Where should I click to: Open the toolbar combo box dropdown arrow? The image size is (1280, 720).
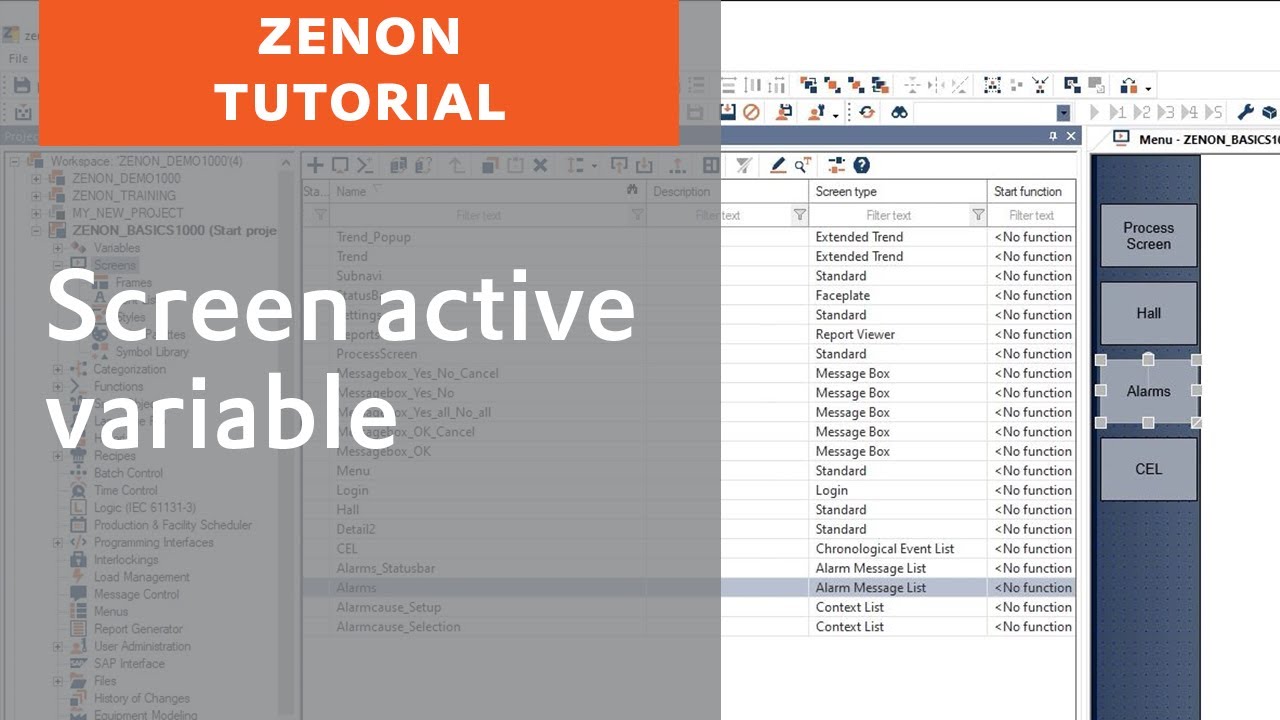pos(1064,113)
